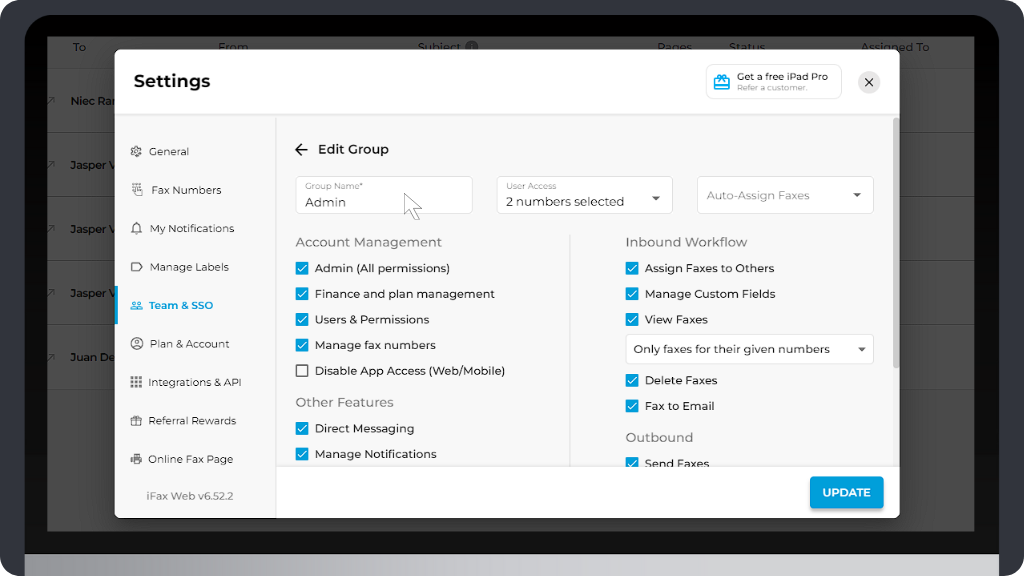This screenshot has height=576, width=1024.
Task: Click the Manage Labels tag icon
Action: [136, 267]
